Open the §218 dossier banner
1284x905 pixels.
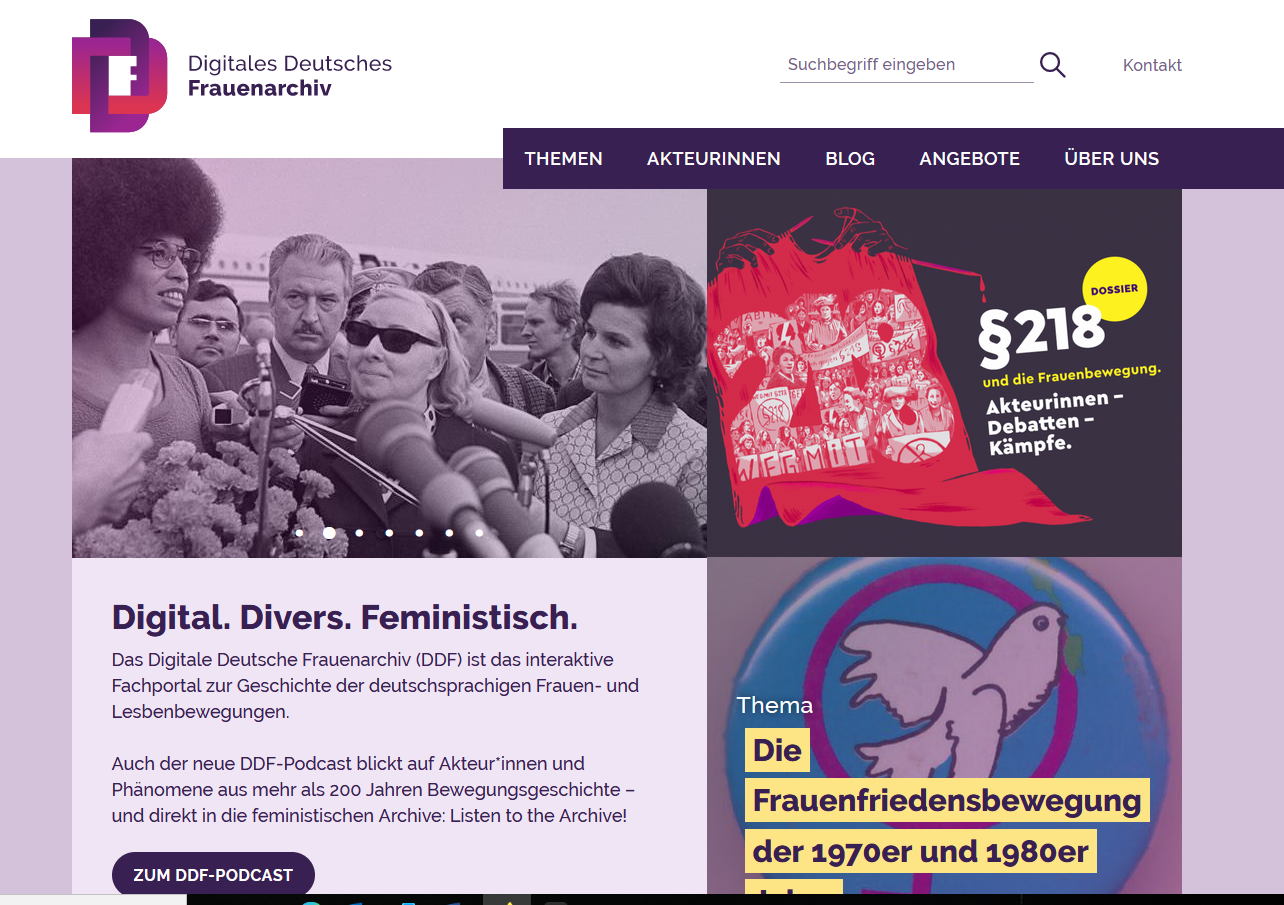pos(944,373)
